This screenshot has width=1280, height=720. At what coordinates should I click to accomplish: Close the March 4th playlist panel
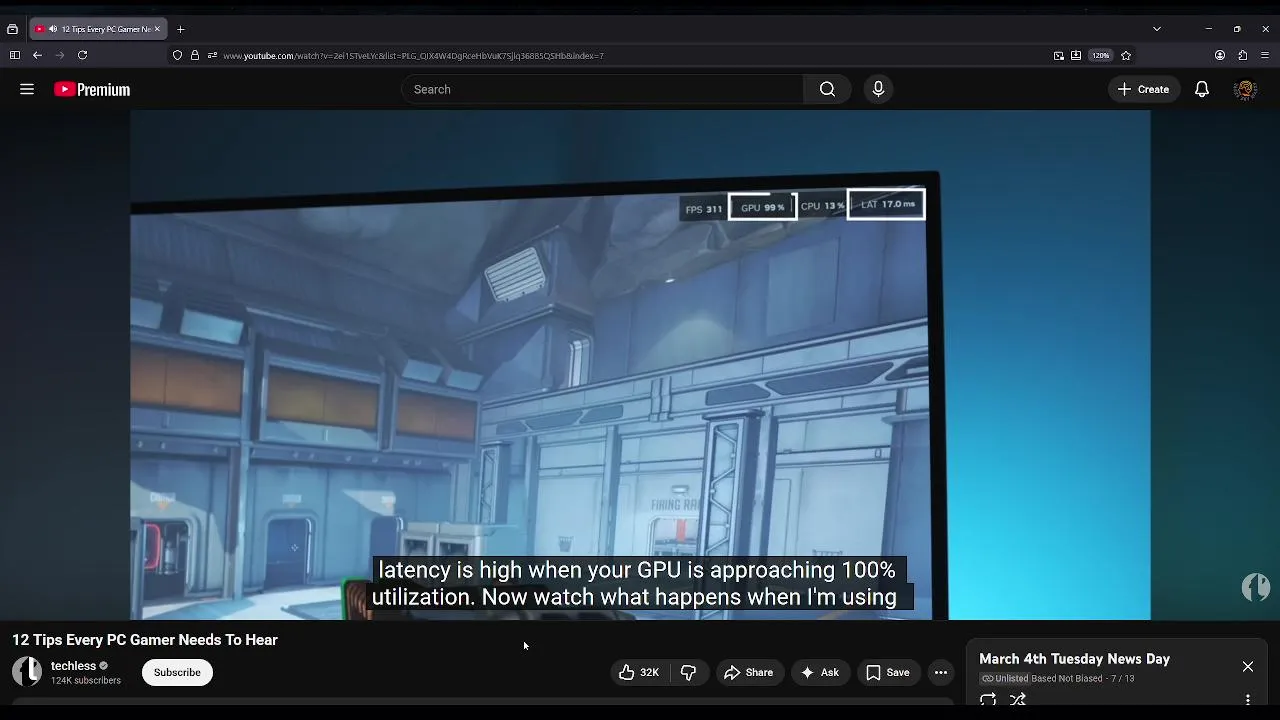coord(1247,666)
